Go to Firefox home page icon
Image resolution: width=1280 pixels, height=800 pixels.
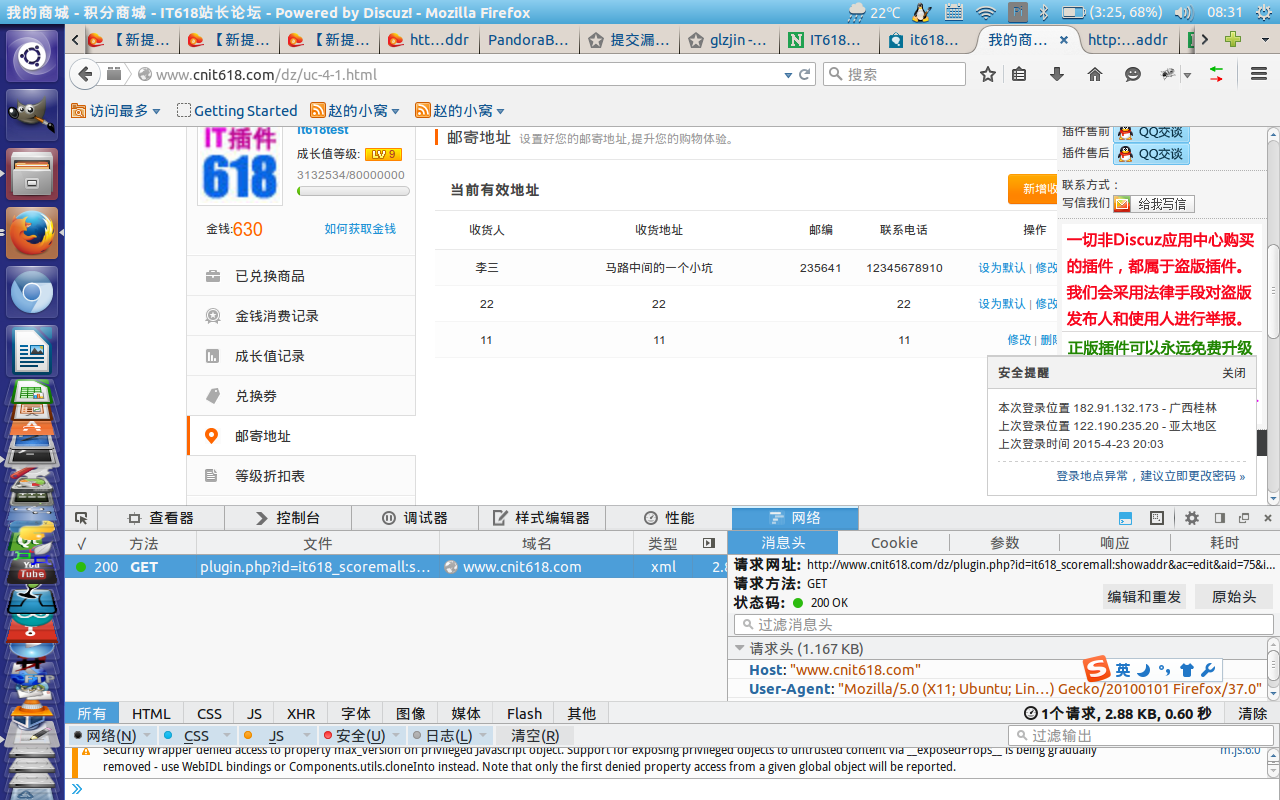pyautogui.click(x=1095, y=74)
